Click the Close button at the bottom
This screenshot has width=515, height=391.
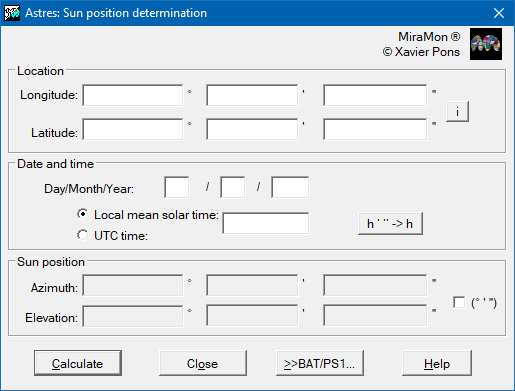coord(203,363)
